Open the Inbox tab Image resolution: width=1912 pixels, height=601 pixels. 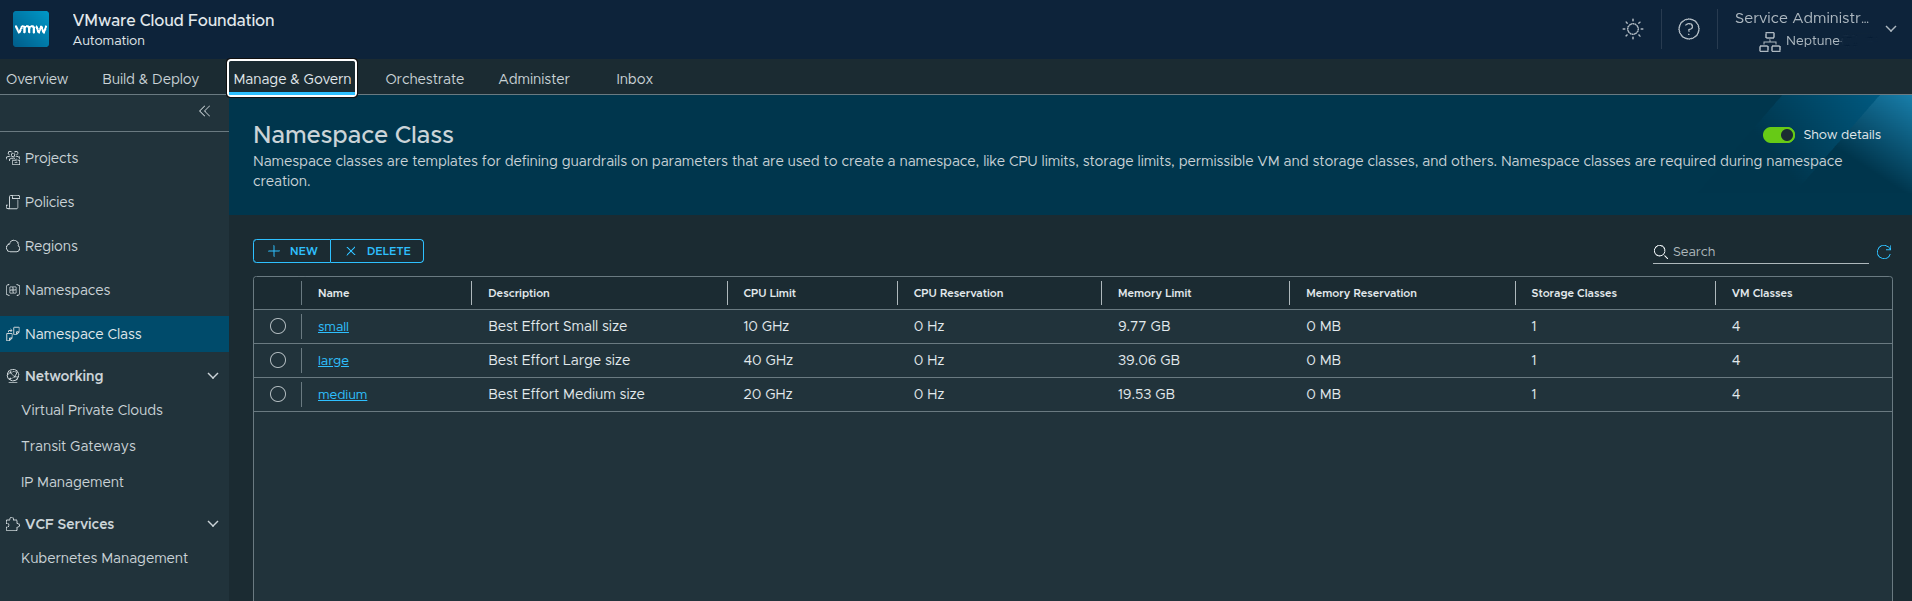634,79
